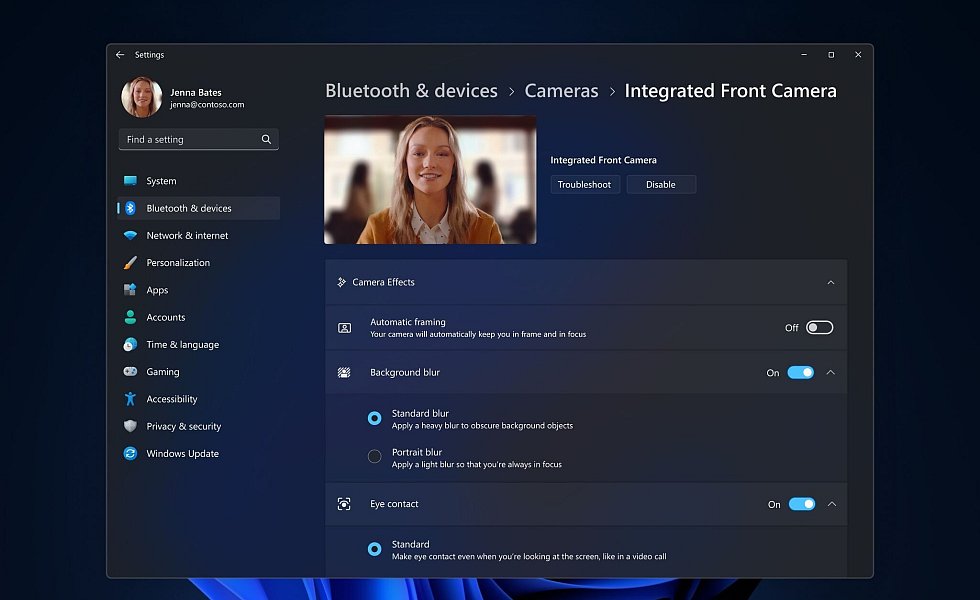Click the Windows Update refresh icon

click(x=130, y=453)
